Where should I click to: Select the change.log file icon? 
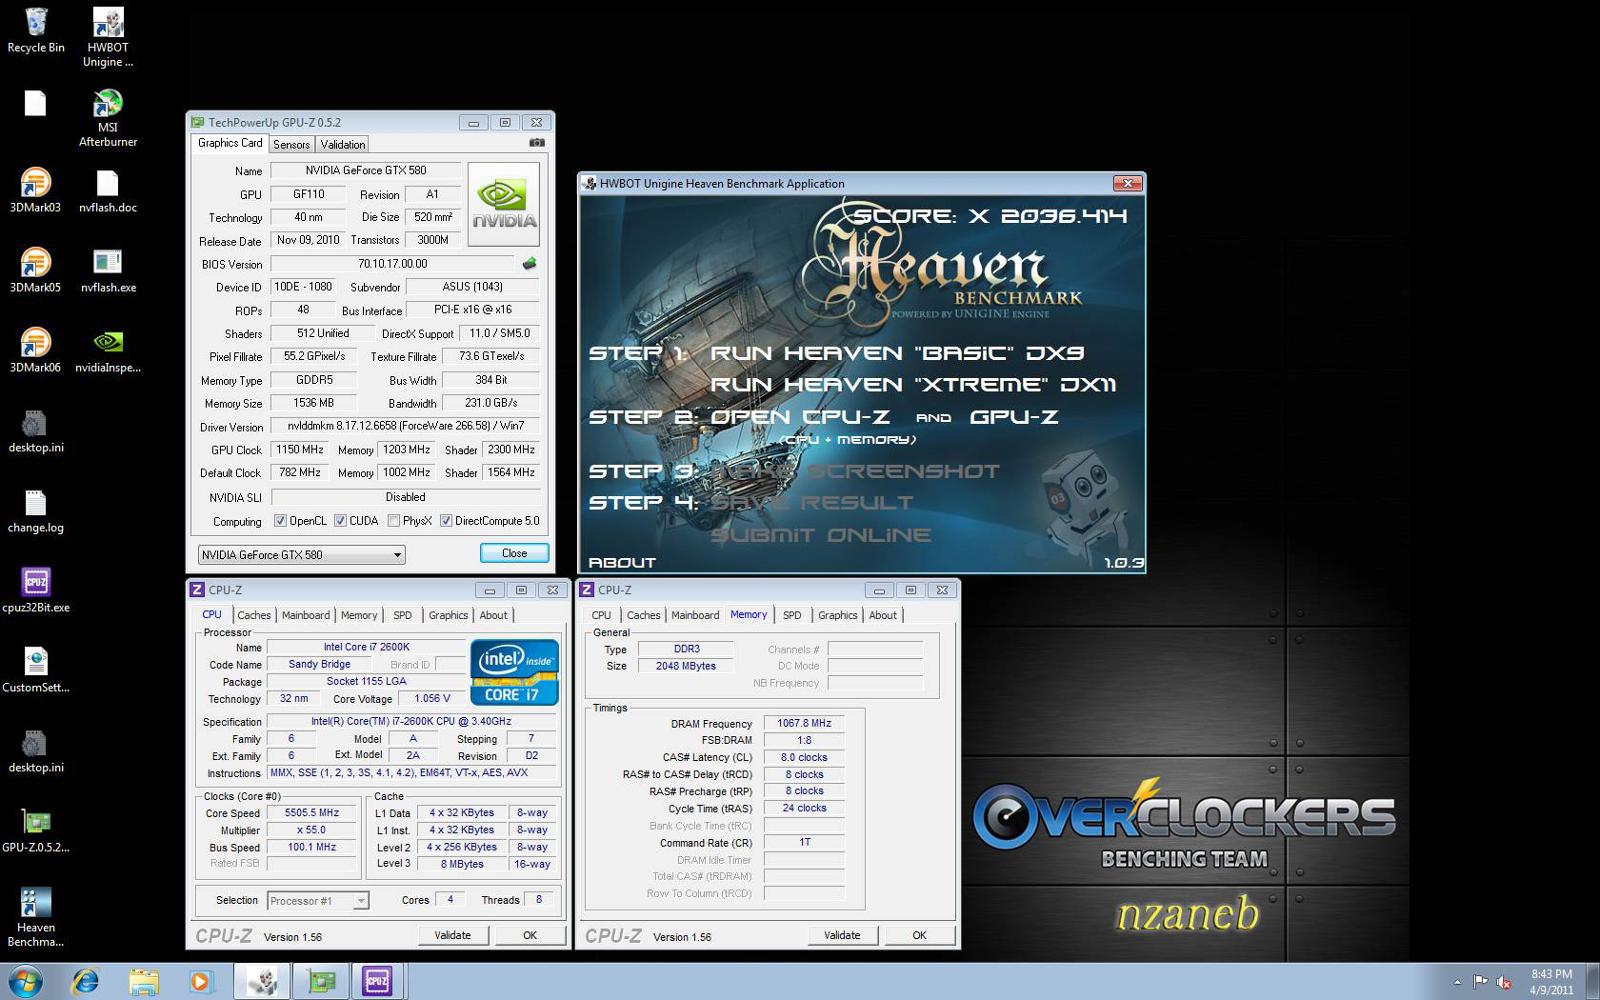tap(35, 510)
